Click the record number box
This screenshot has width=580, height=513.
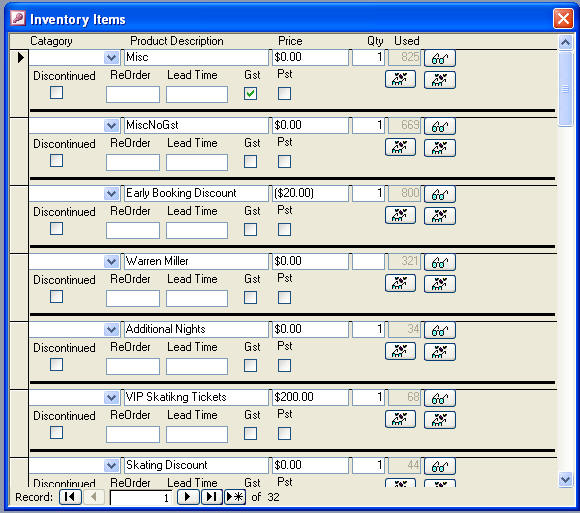click(x=141, y=497)
